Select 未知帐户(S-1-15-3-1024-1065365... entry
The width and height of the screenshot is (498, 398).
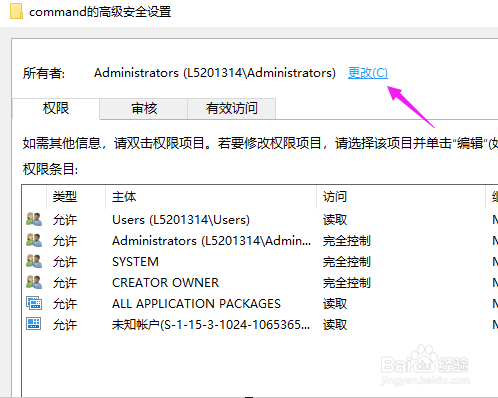pyautogui.click(x=211, y=324)
